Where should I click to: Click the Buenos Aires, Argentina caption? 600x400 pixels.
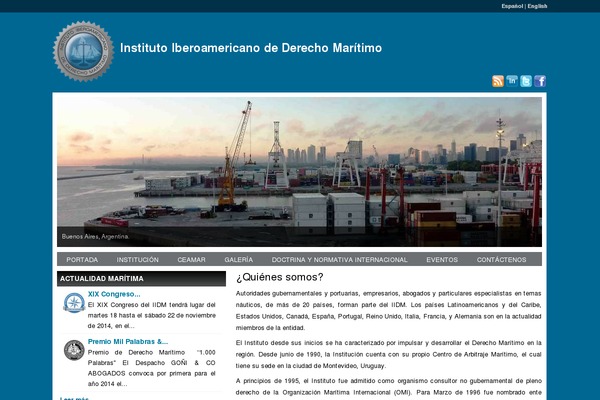tap(95, 237)
